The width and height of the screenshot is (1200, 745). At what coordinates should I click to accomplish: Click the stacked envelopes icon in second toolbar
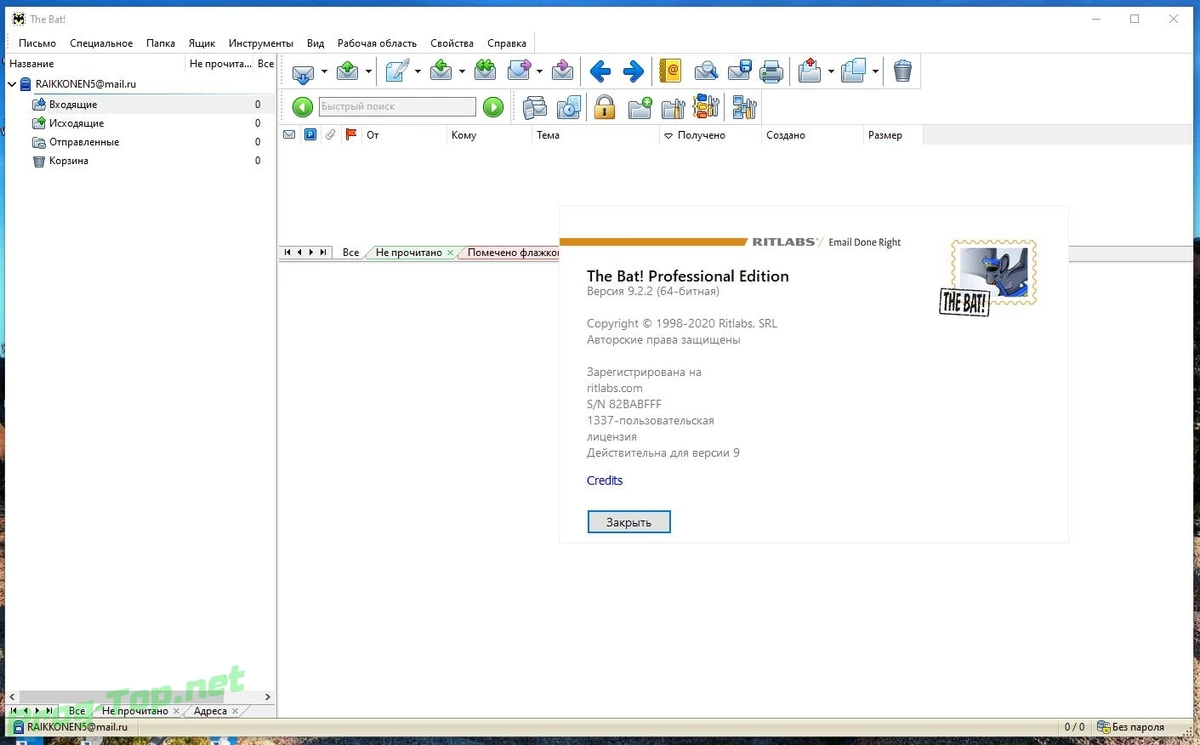coord(535,107)
